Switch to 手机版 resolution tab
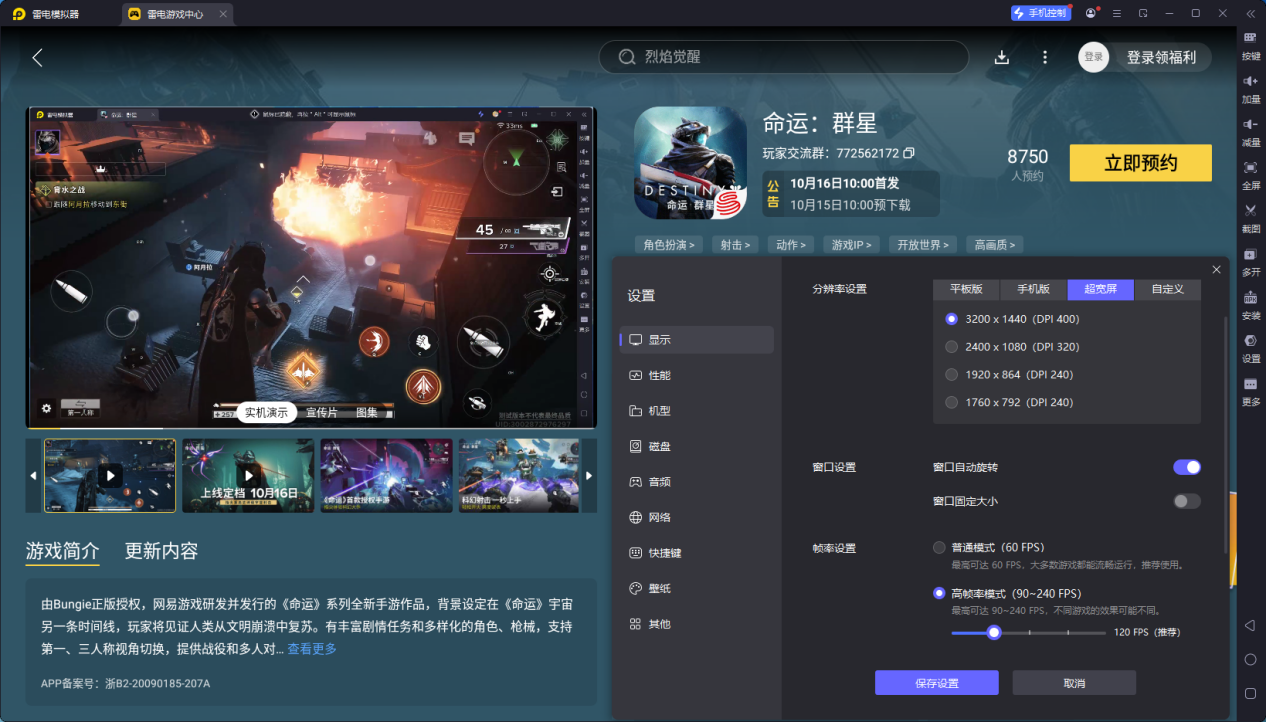 (x=1033, y=289)
